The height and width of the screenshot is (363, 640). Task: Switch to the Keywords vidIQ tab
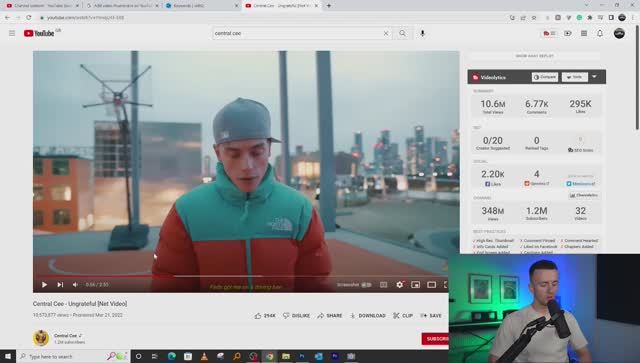(202, 6)
